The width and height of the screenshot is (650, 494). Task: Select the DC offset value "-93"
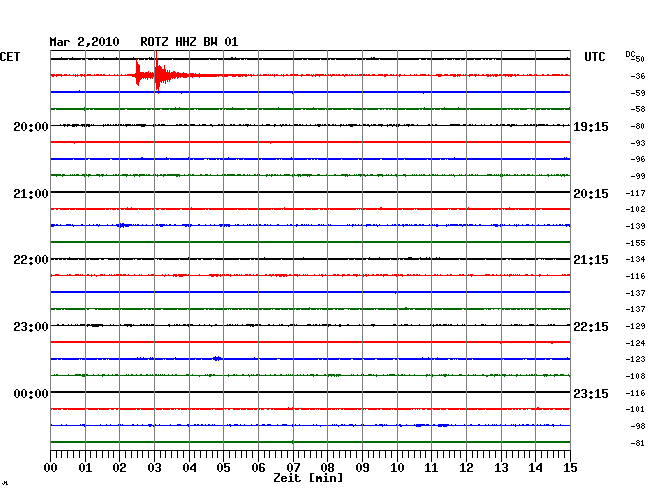point(638,143)
